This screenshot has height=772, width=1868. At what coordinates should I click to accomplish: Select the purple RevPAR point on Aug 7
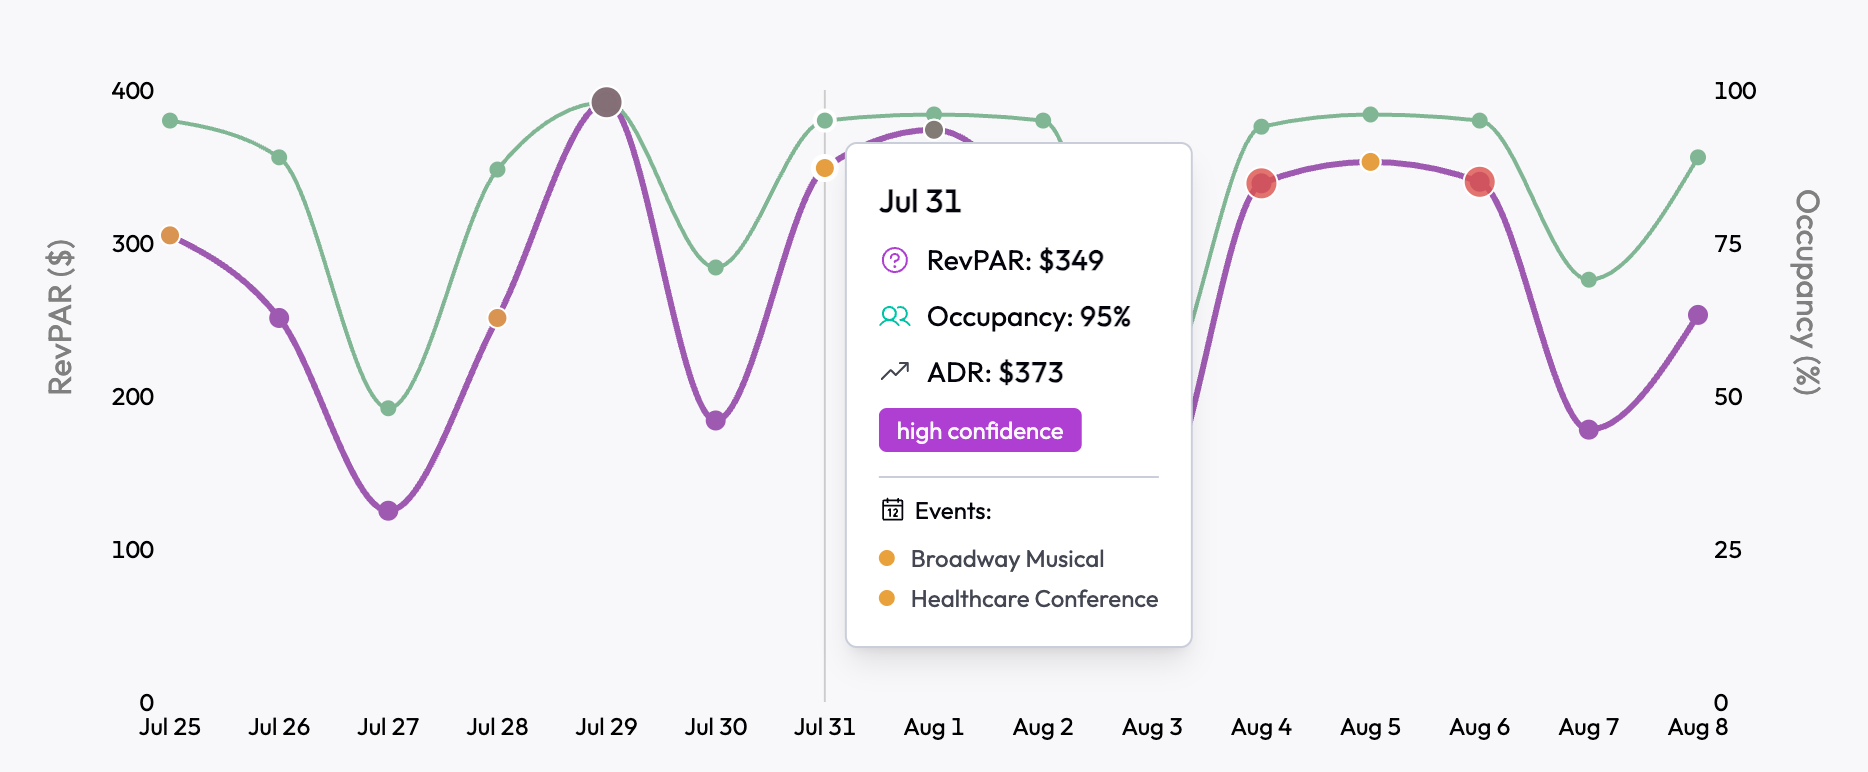[1588, 430]
